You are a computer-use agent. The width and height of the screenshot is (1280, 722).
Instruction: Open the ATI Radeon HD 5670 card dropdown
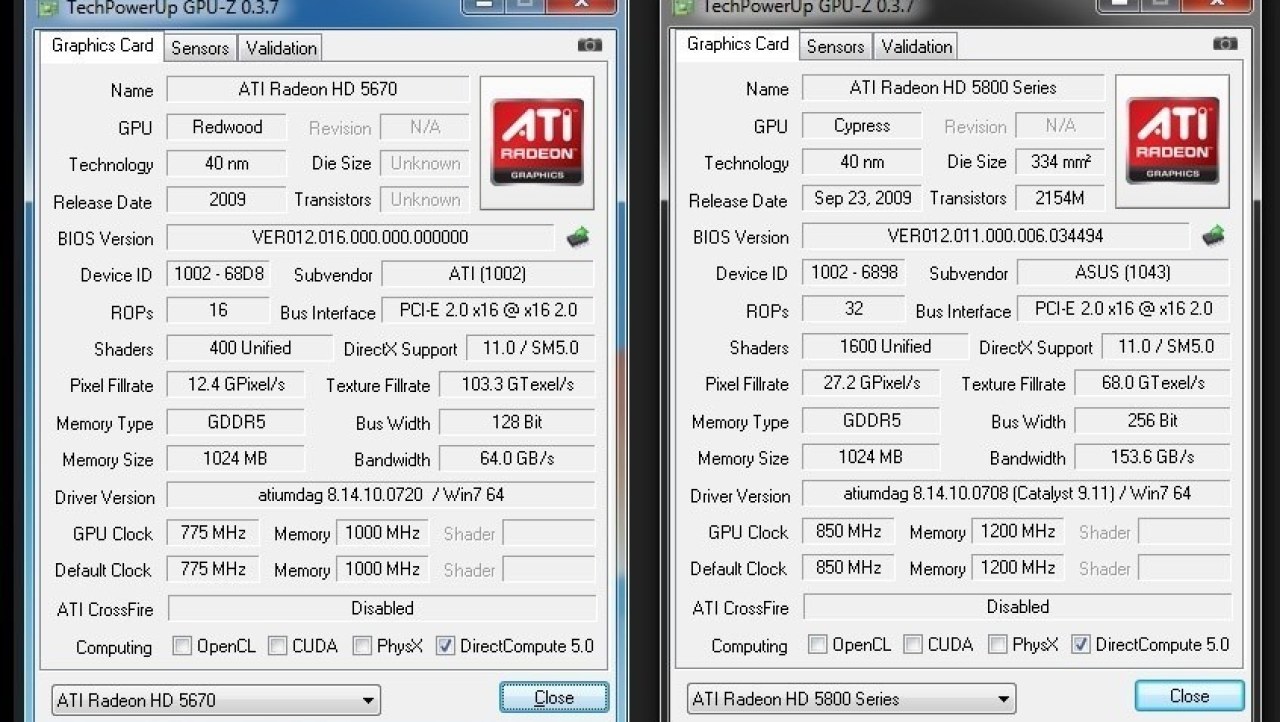point(216,700)
